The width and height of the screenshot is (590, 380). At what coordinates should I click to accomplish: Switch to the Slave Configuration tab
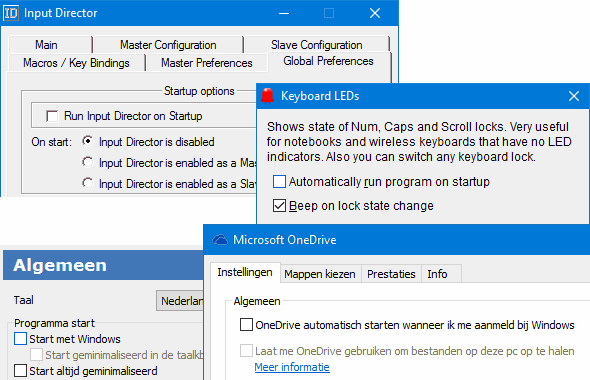pyautogui.click(x=317, y=45)
